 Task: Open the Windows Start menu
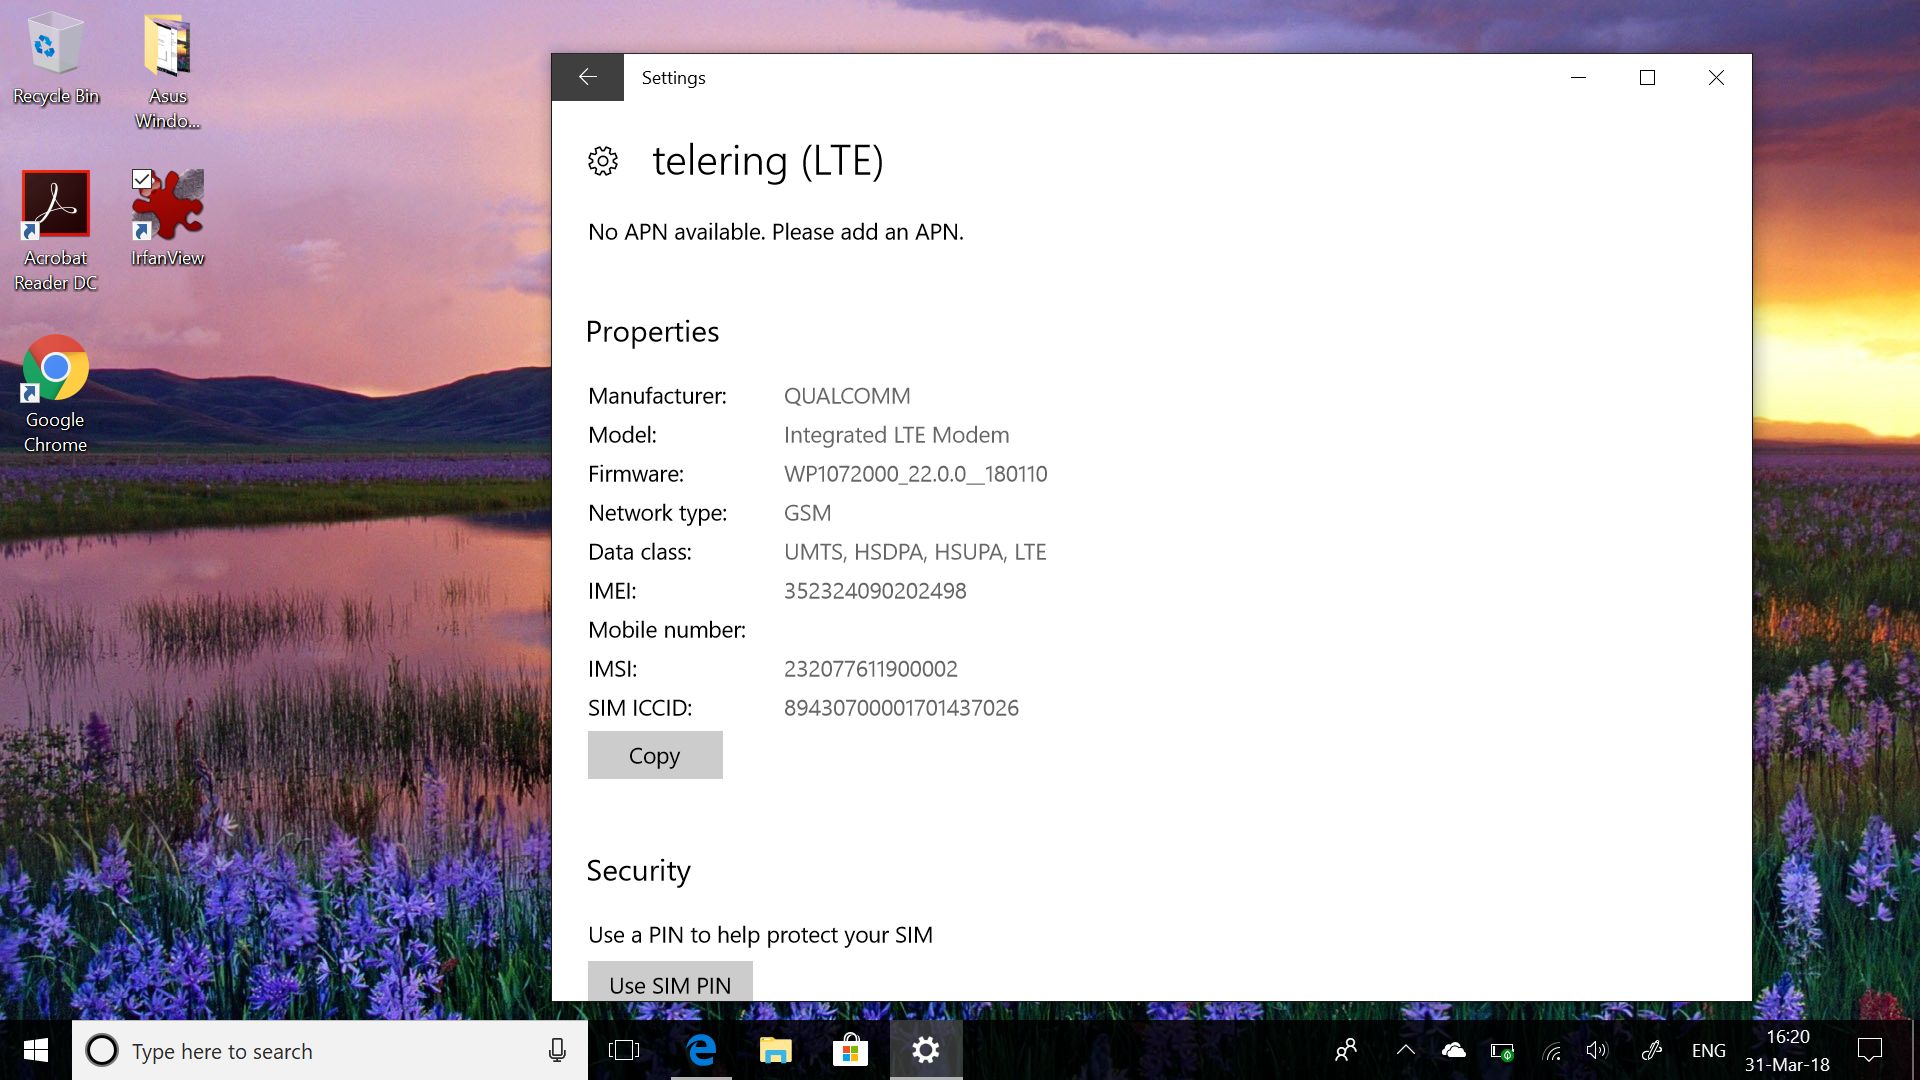36,1050
